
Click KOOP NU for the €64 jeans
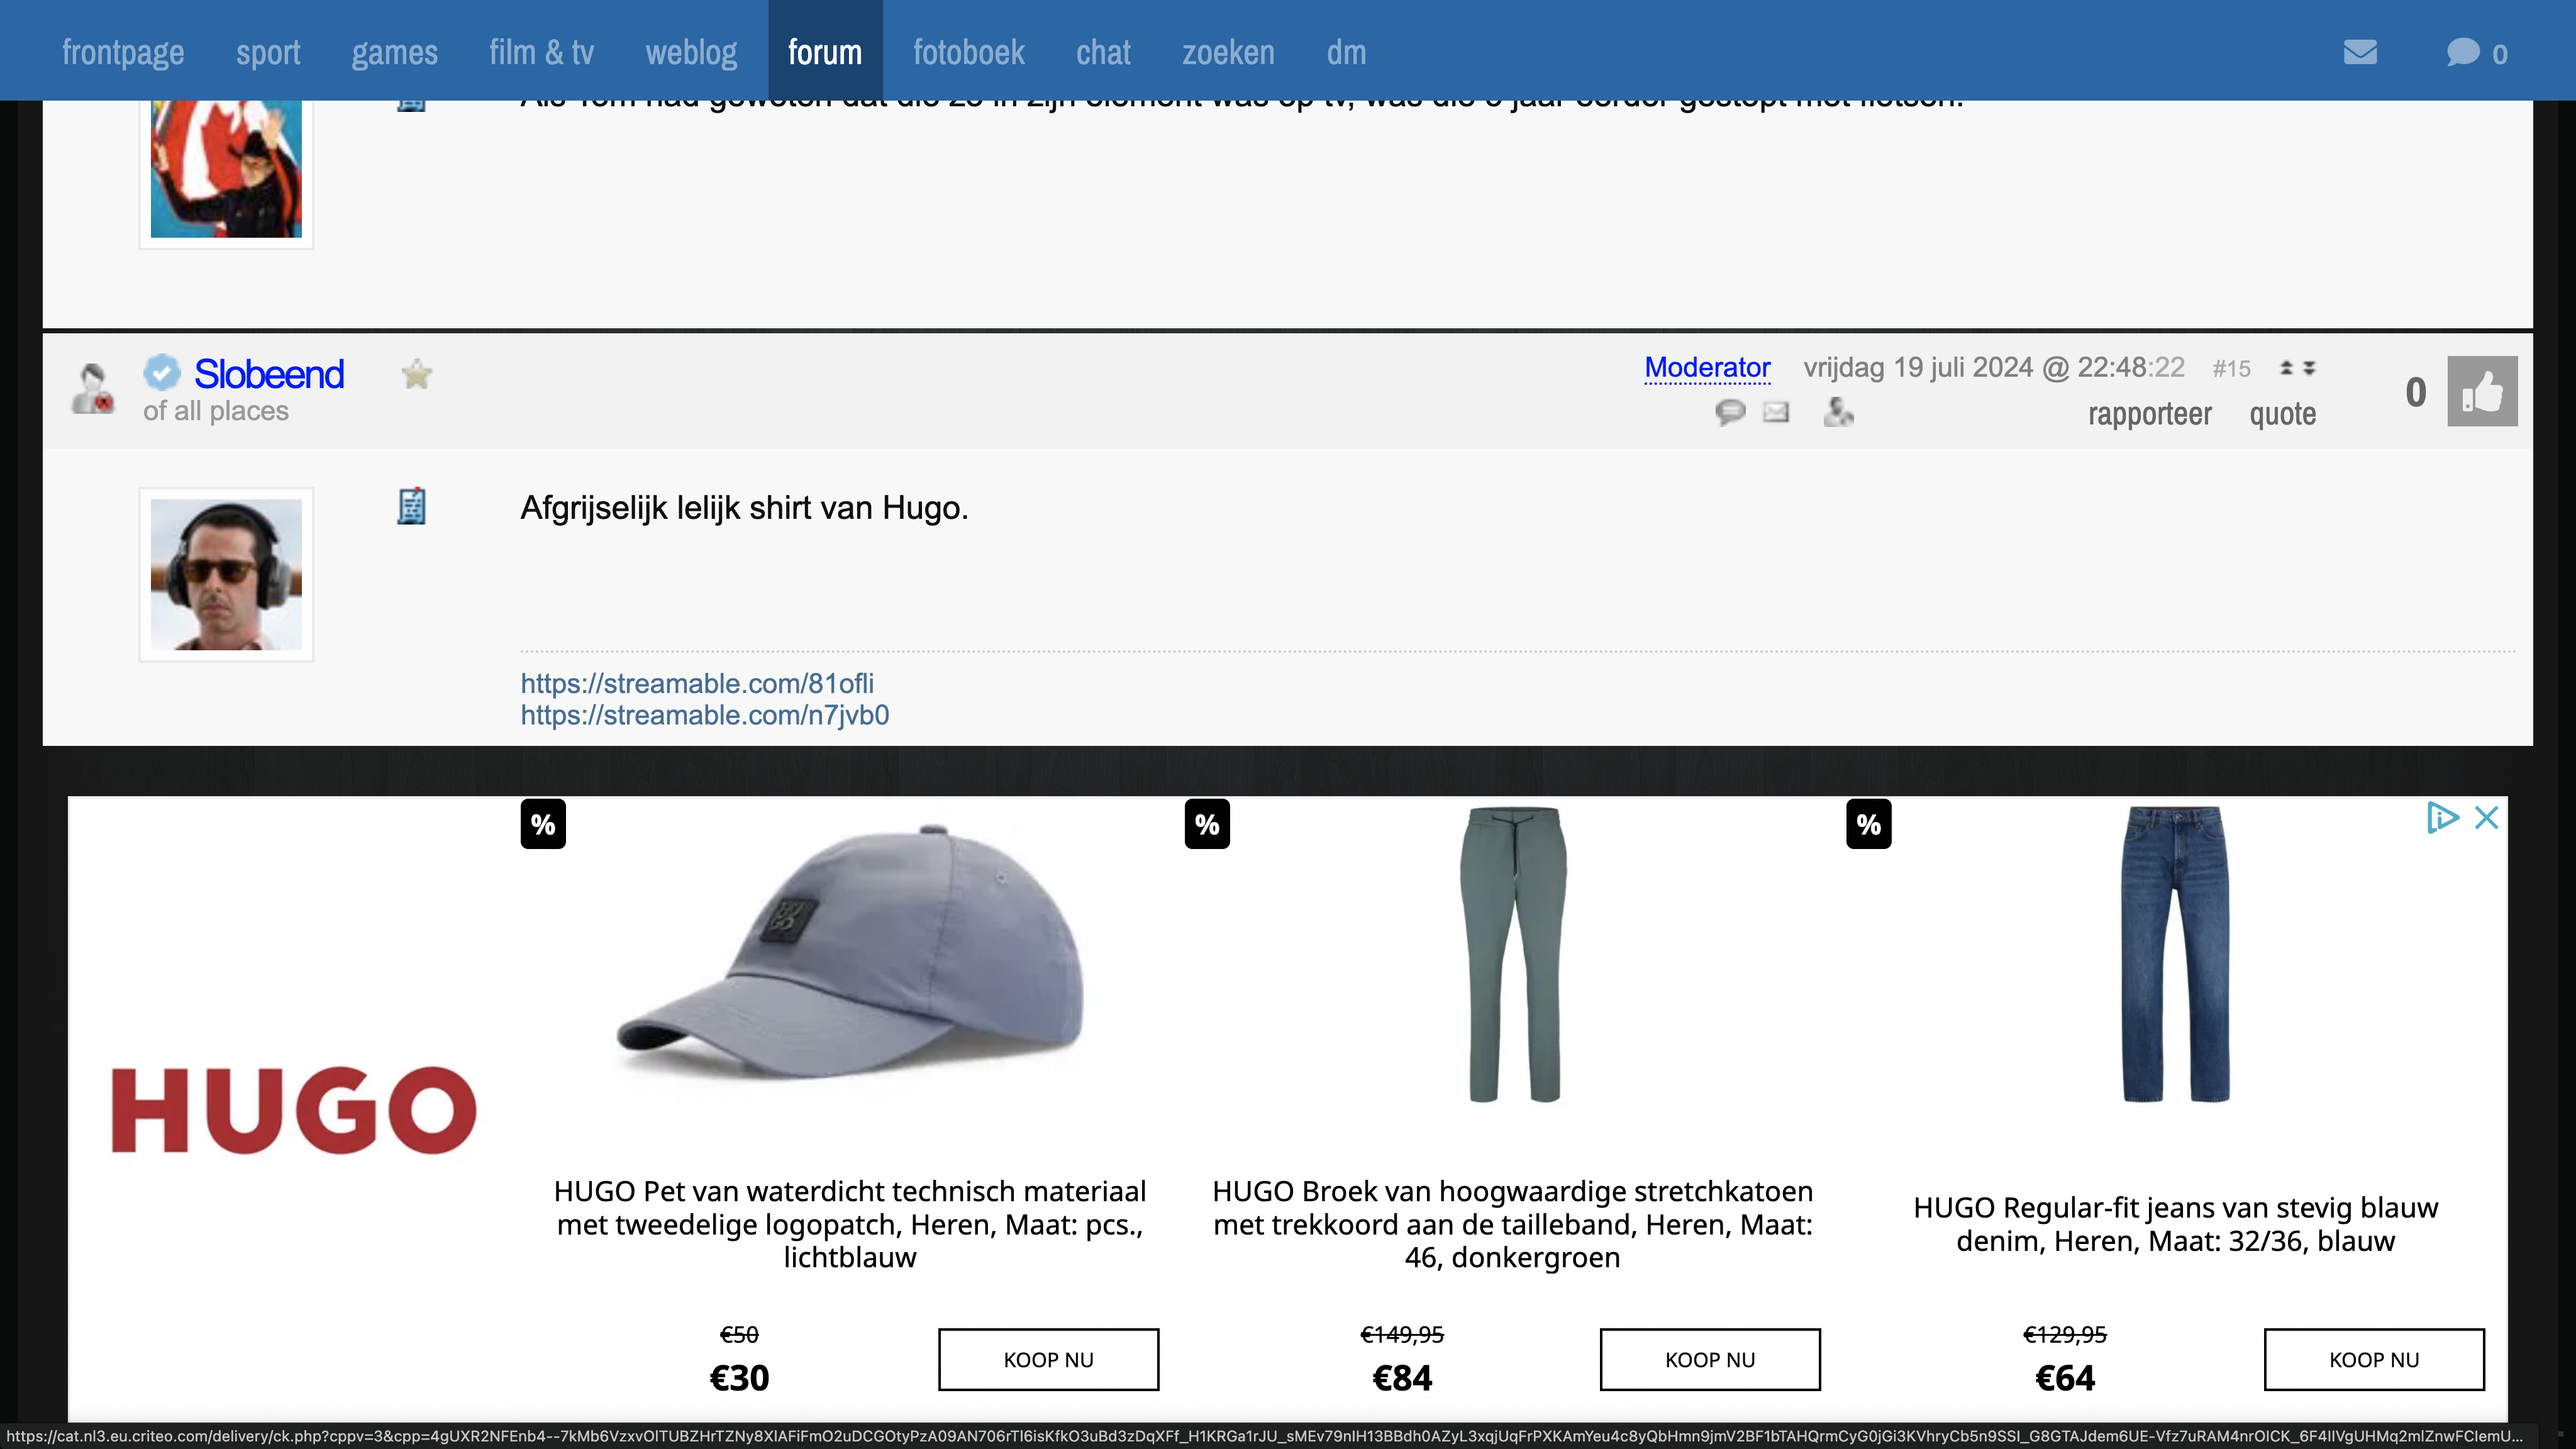click(x=2374, y=1359)
